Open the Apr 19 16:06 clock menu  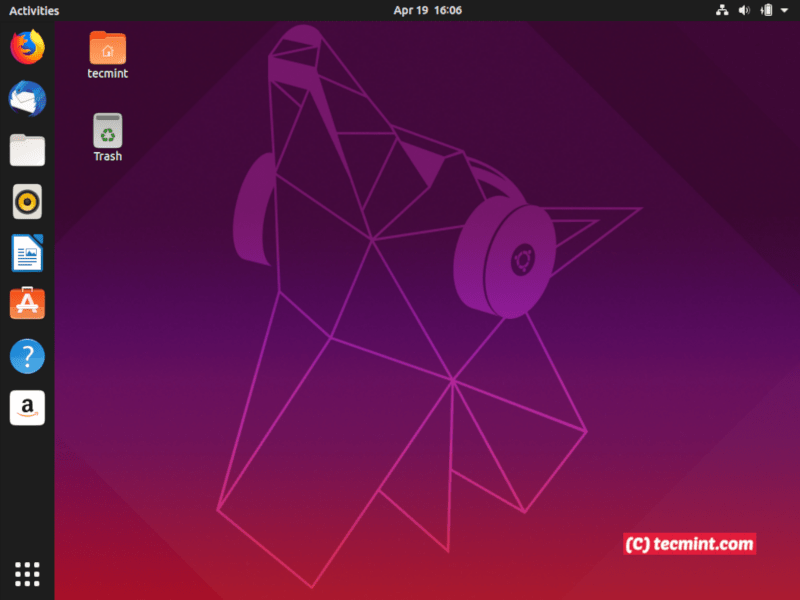428,10
